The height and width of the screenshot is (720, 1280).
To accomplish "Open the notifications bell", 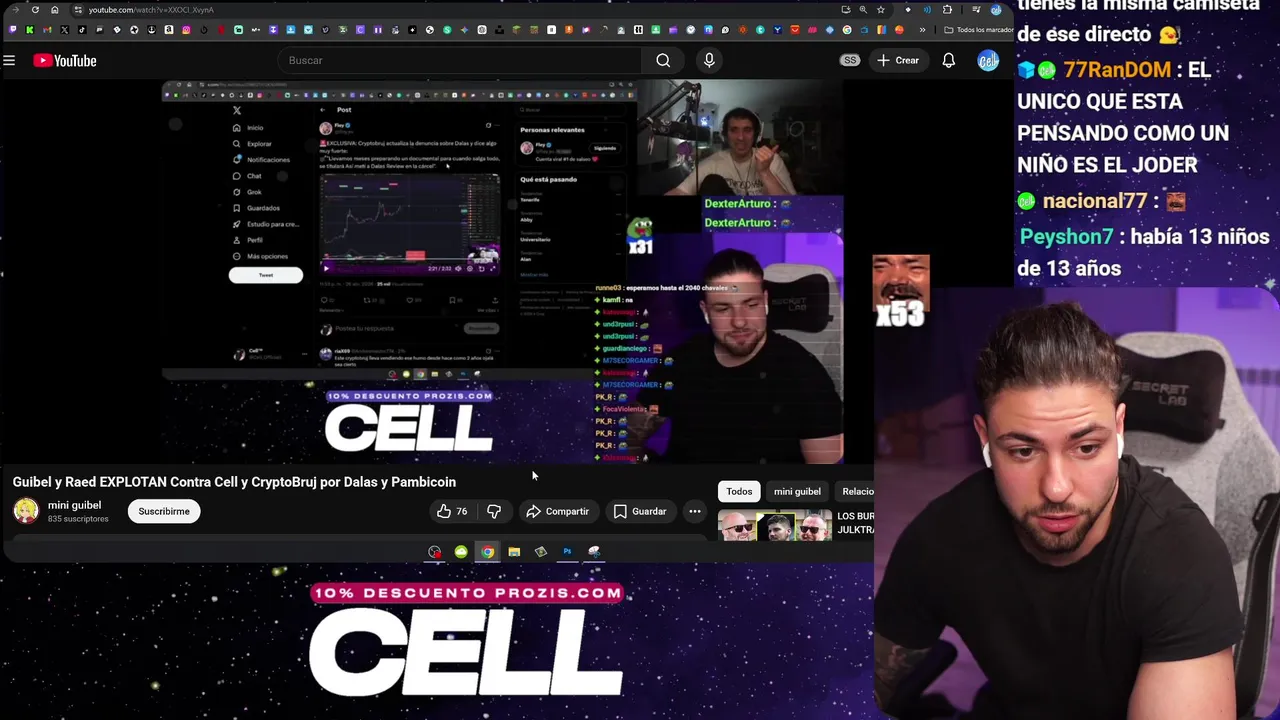I will click(948, 61).
